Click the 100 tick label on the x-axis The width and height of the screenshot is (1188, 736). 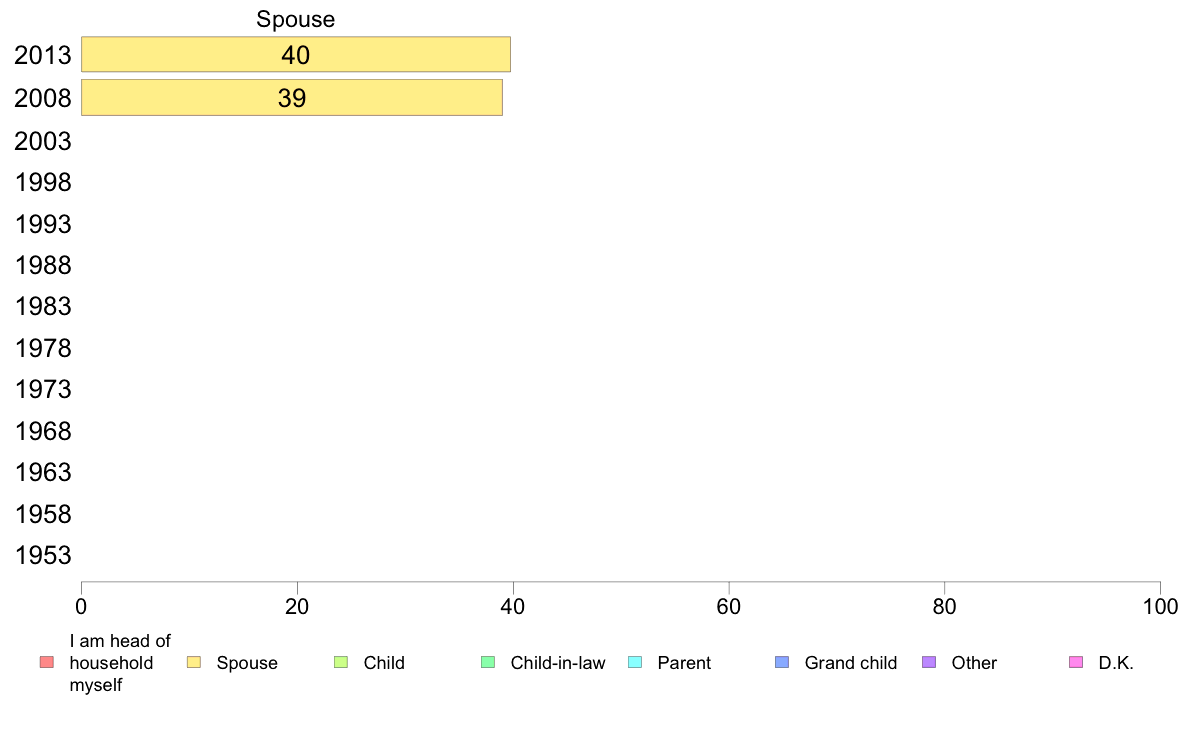point(1160,606)
